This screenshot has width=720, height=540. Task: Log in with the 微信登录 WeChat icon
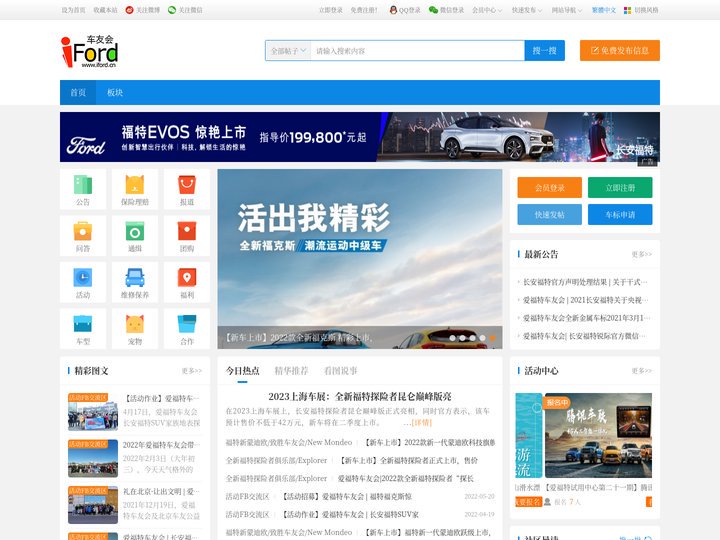(433, 10)
